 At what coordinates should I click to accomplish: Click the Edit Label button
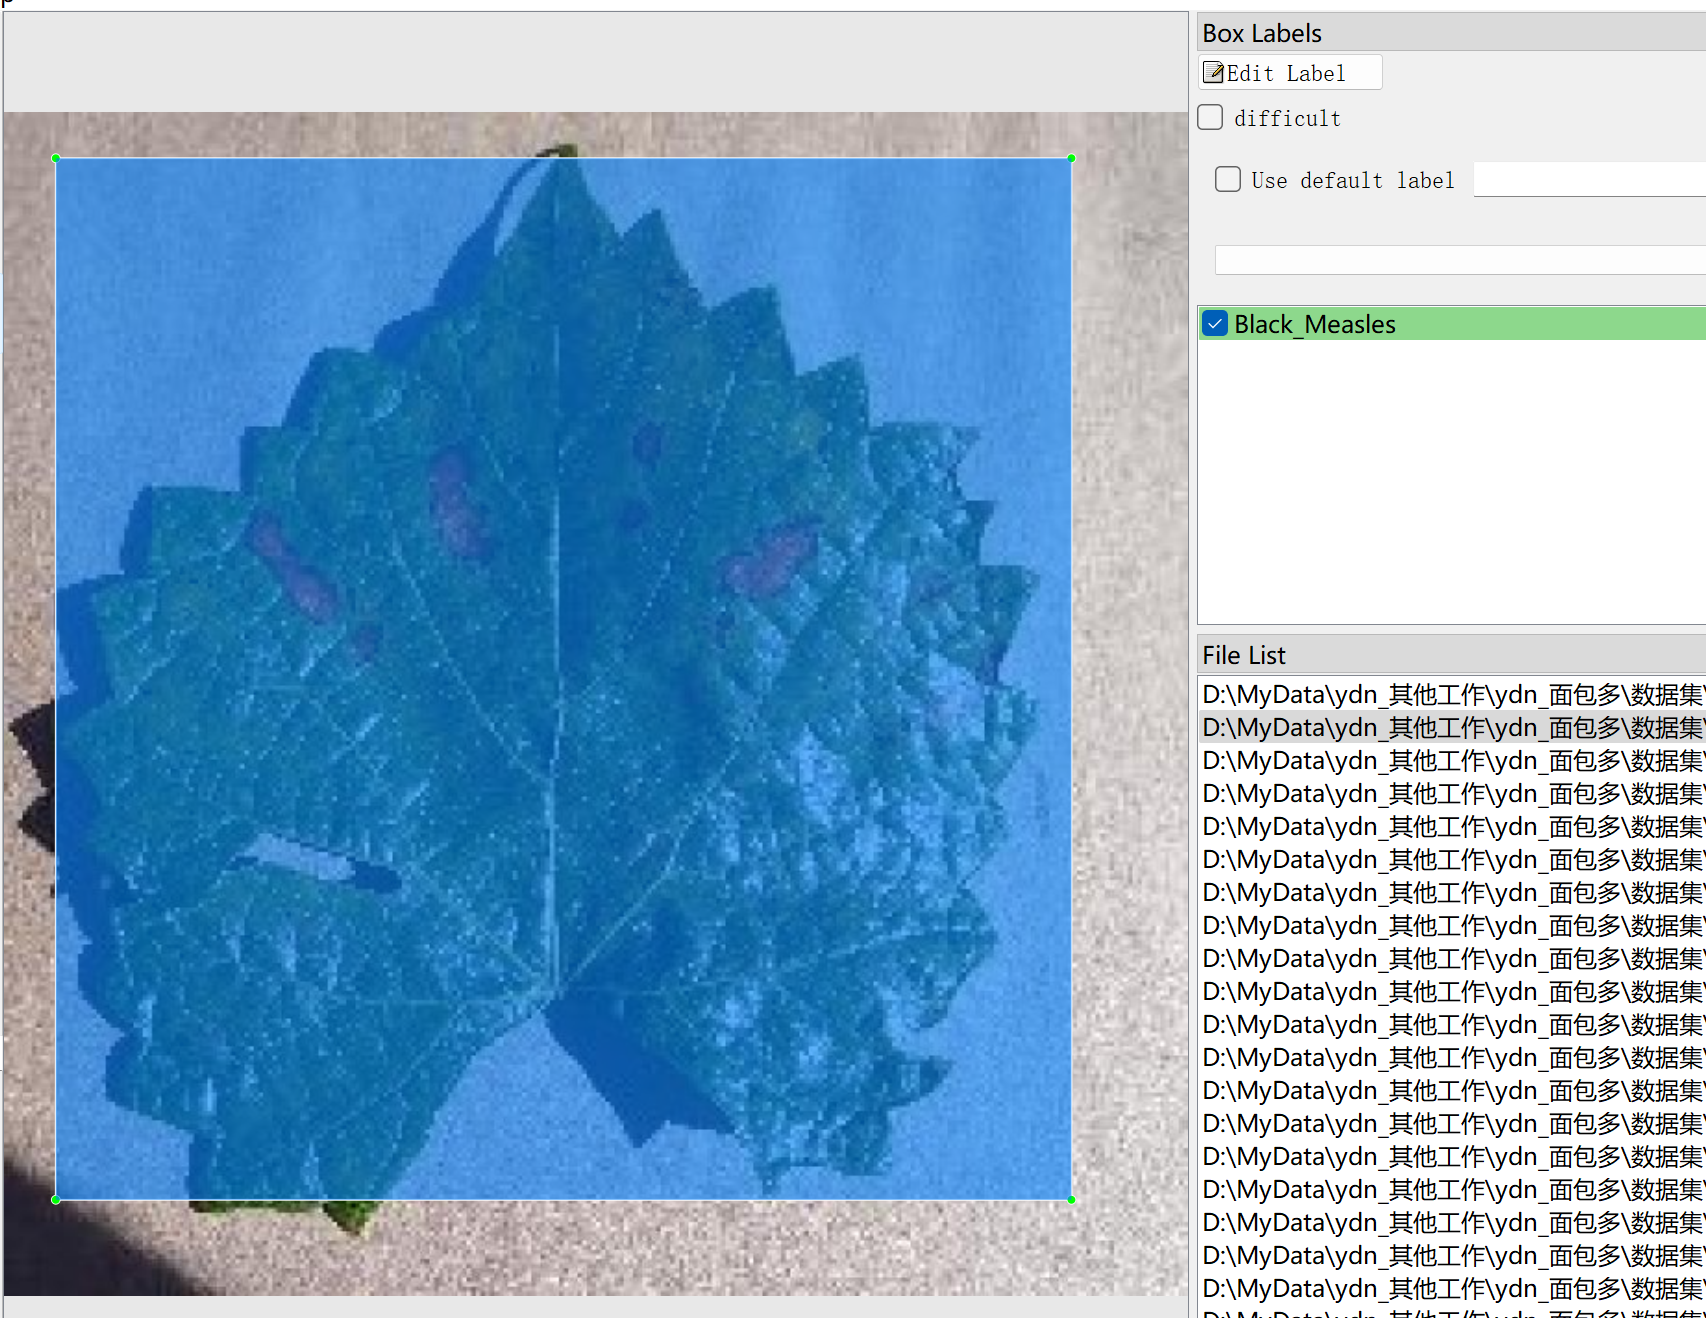(1290, 73)
